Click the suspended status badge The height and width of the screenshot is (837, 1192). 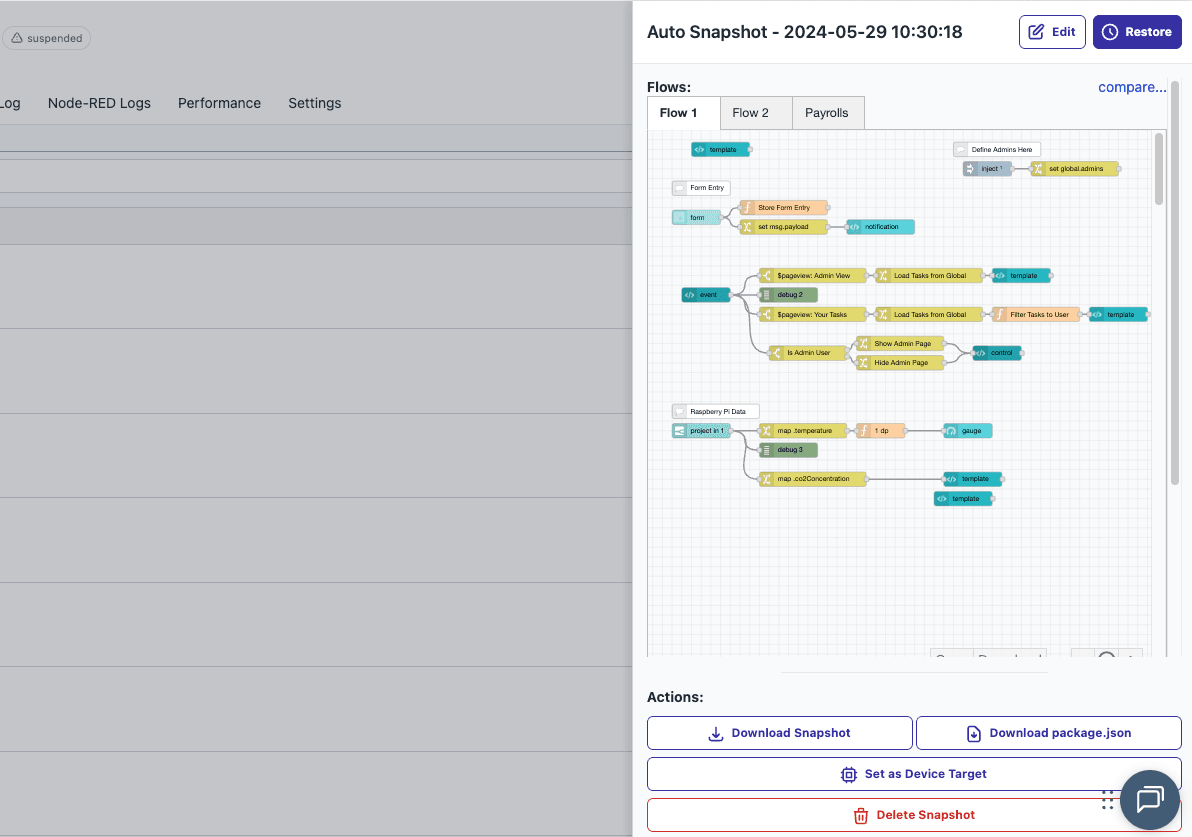(x=47, y=37)
